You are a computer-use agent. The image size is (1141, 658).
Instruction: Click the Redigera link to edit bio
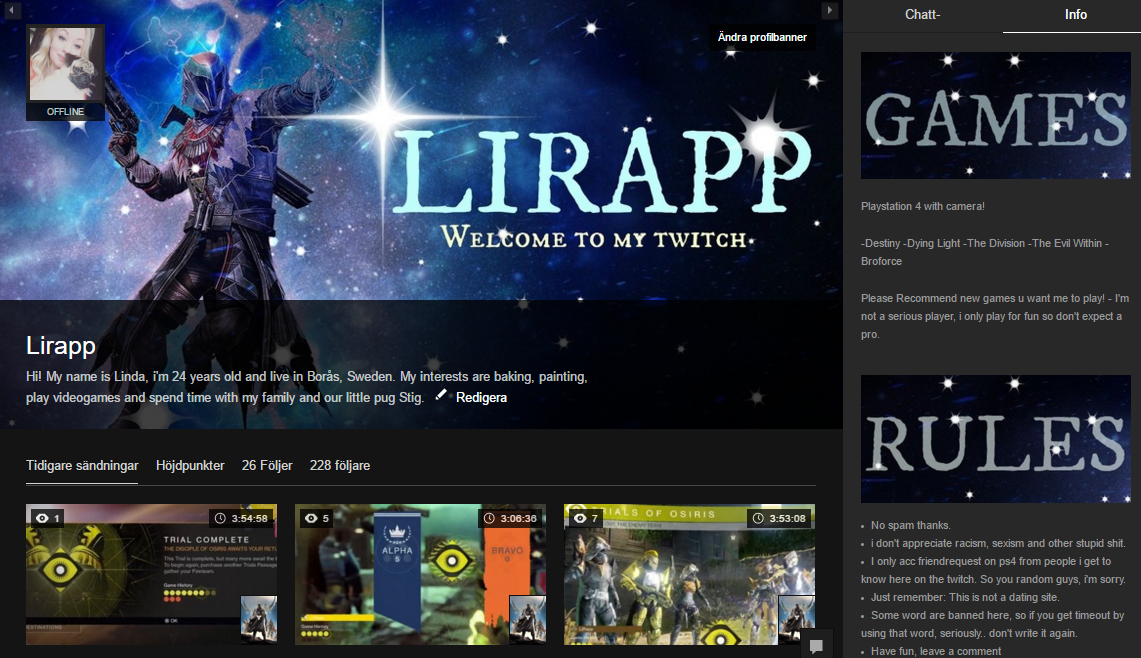(481, 397)
